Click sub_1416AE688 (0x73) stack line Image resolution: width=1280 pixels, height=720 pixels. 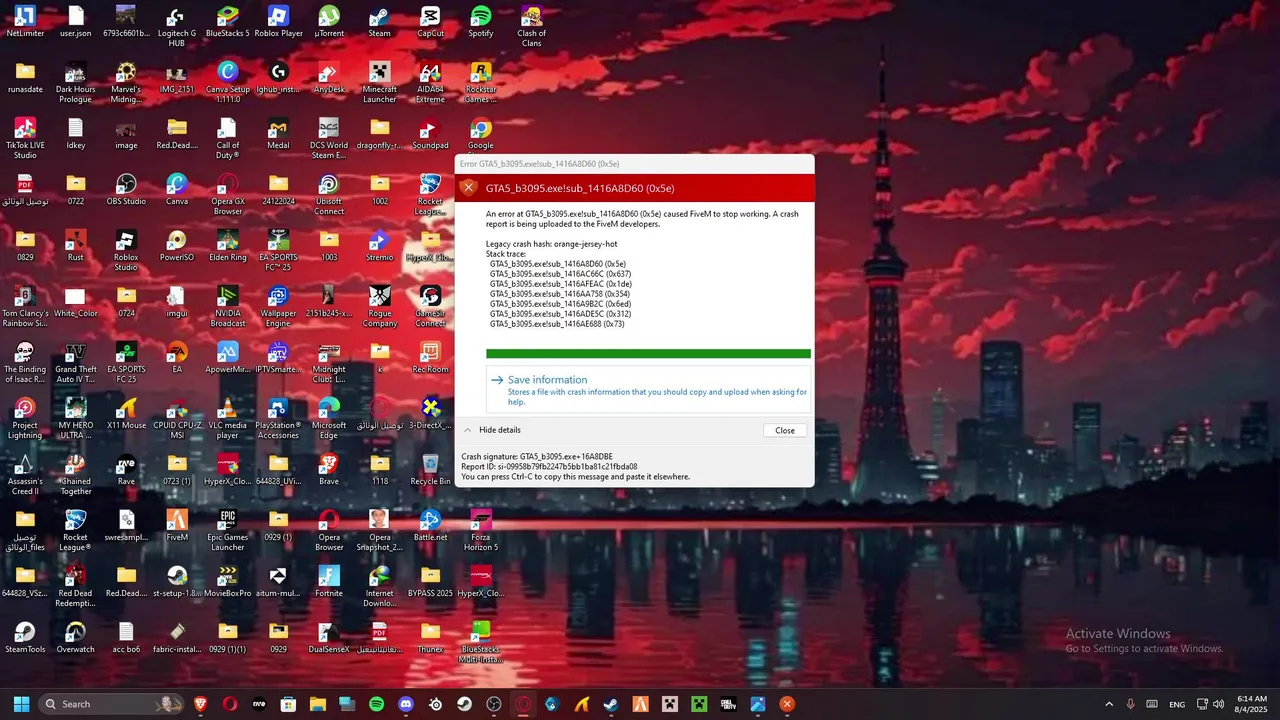557,324
